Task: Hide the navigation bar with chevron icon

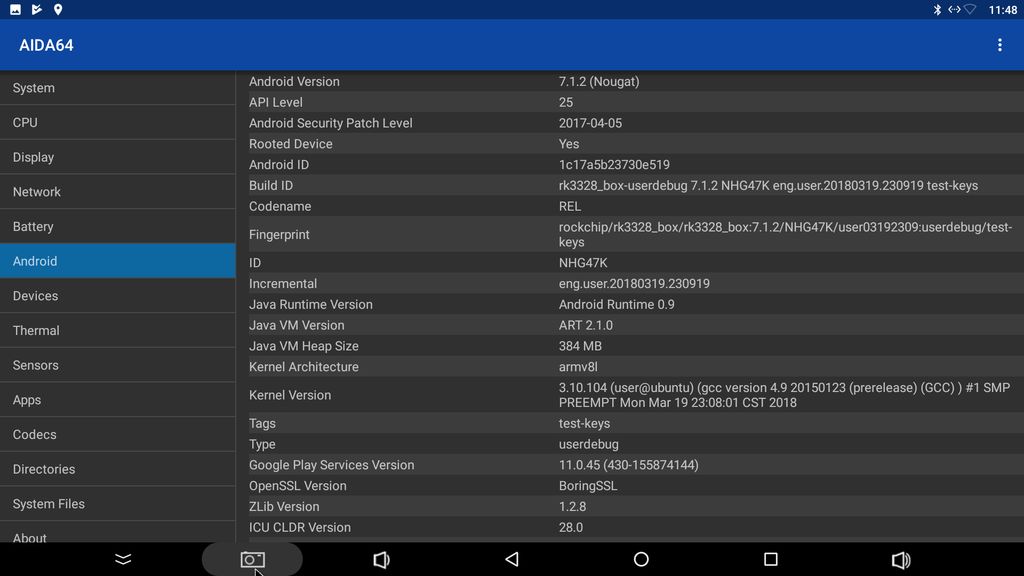Action: click(123, 560)
